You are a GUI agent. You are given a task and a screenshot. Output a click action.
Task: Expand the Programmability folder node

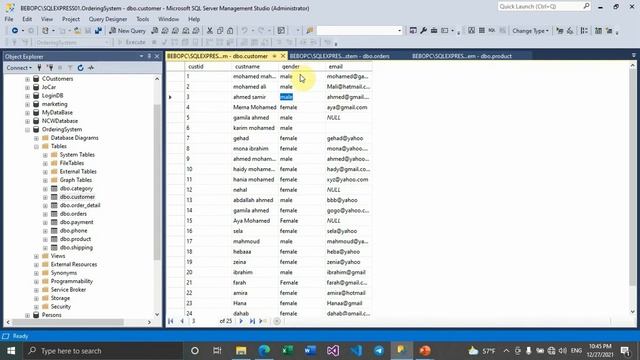(36, 282)
